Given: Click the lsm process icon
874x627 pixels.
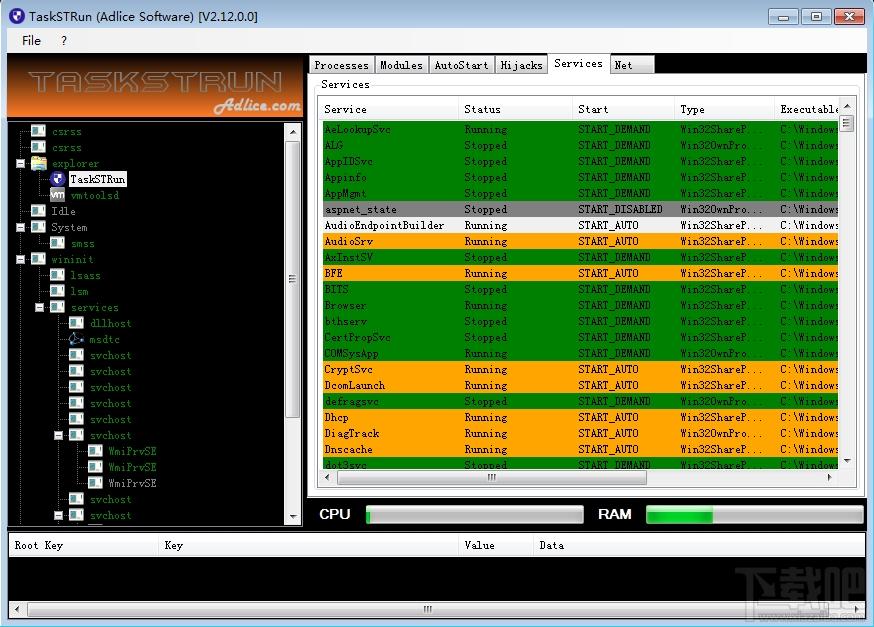Looking at the screenshot, I should pyautogui.click(x=57, y=291).
